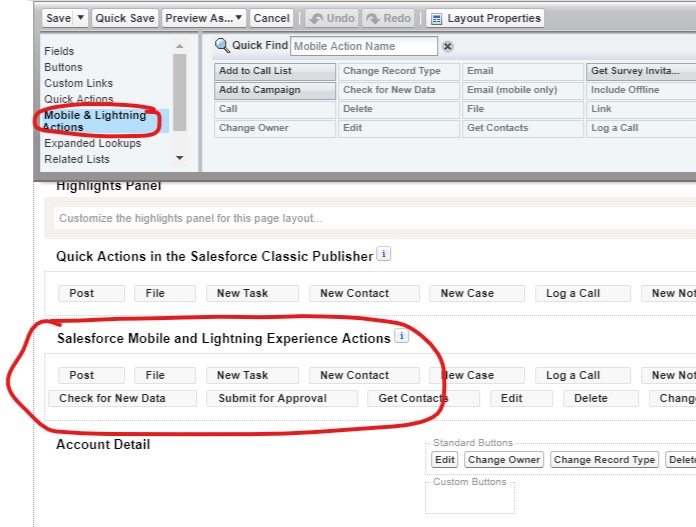Select Expanded Lookups category
The image size is (696, 527).
[92, 143]
